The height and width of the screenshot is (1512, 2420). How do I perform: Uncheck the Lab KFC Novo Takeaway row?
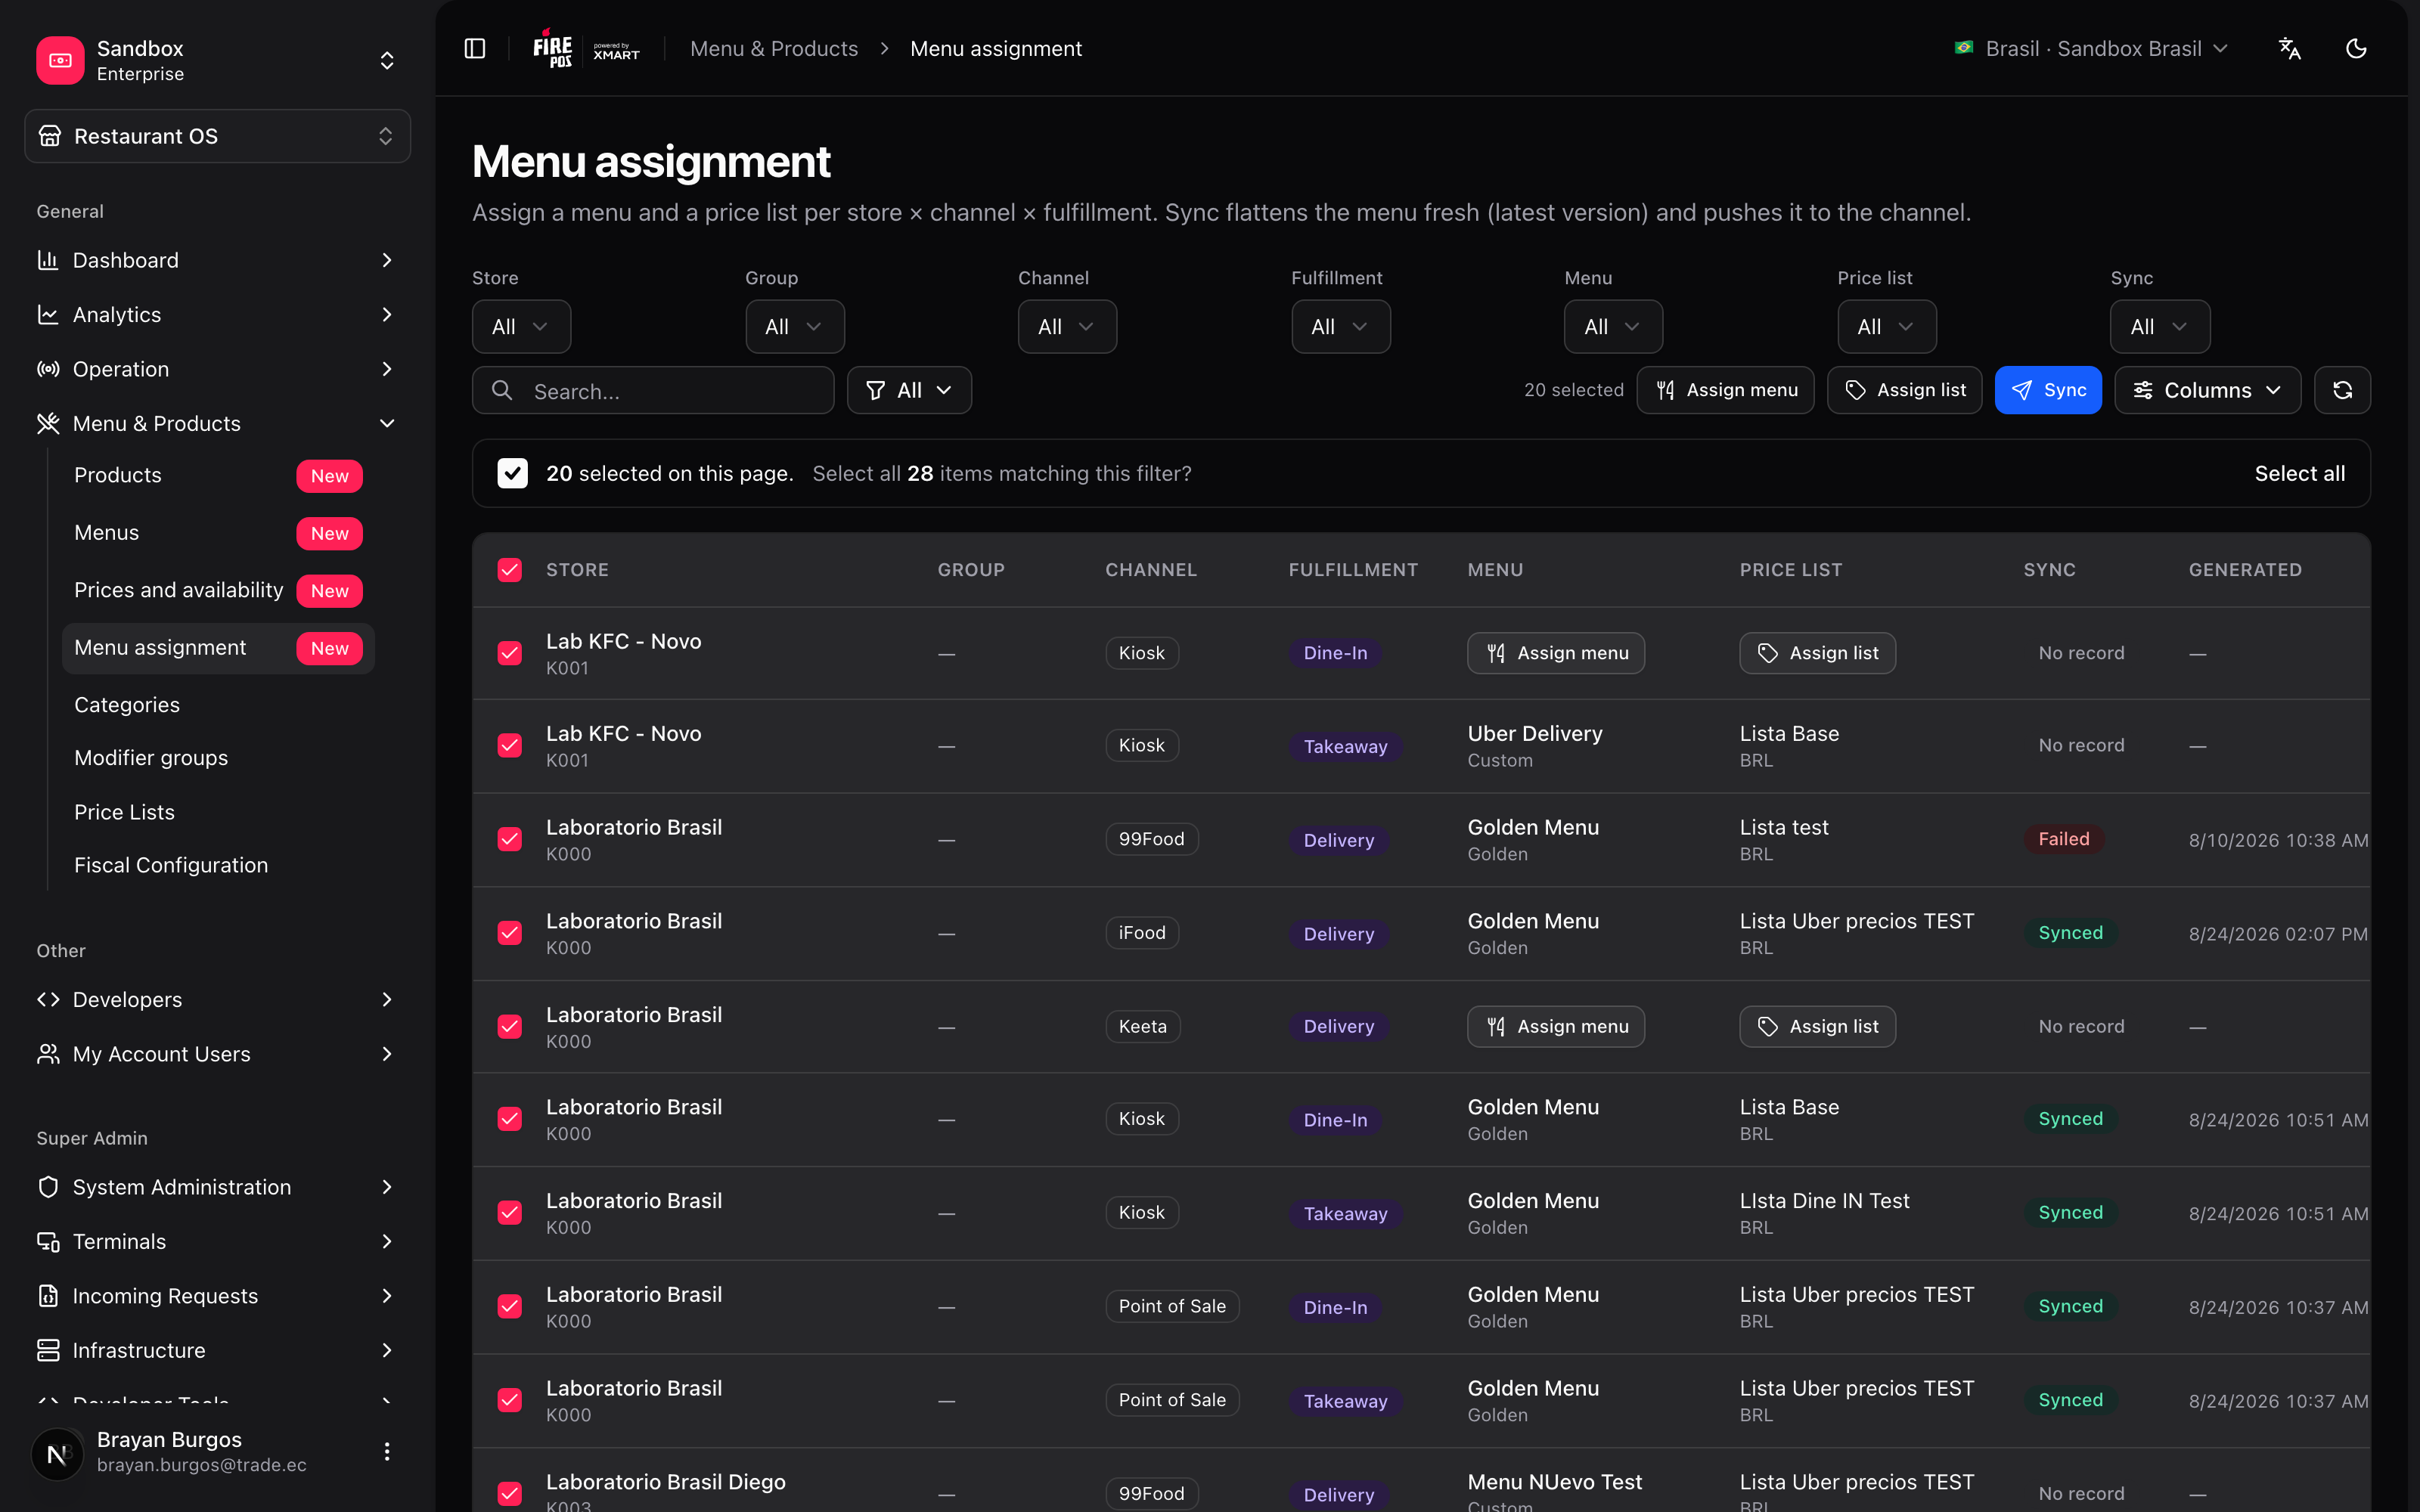510,746
